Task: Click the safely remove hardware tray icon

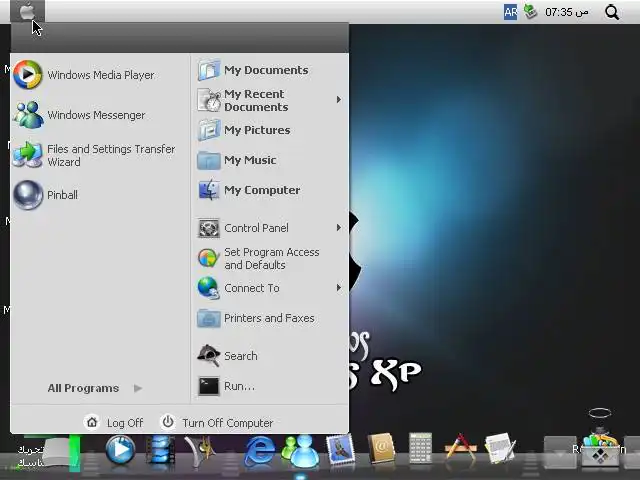Action: [x=531, y=11]
